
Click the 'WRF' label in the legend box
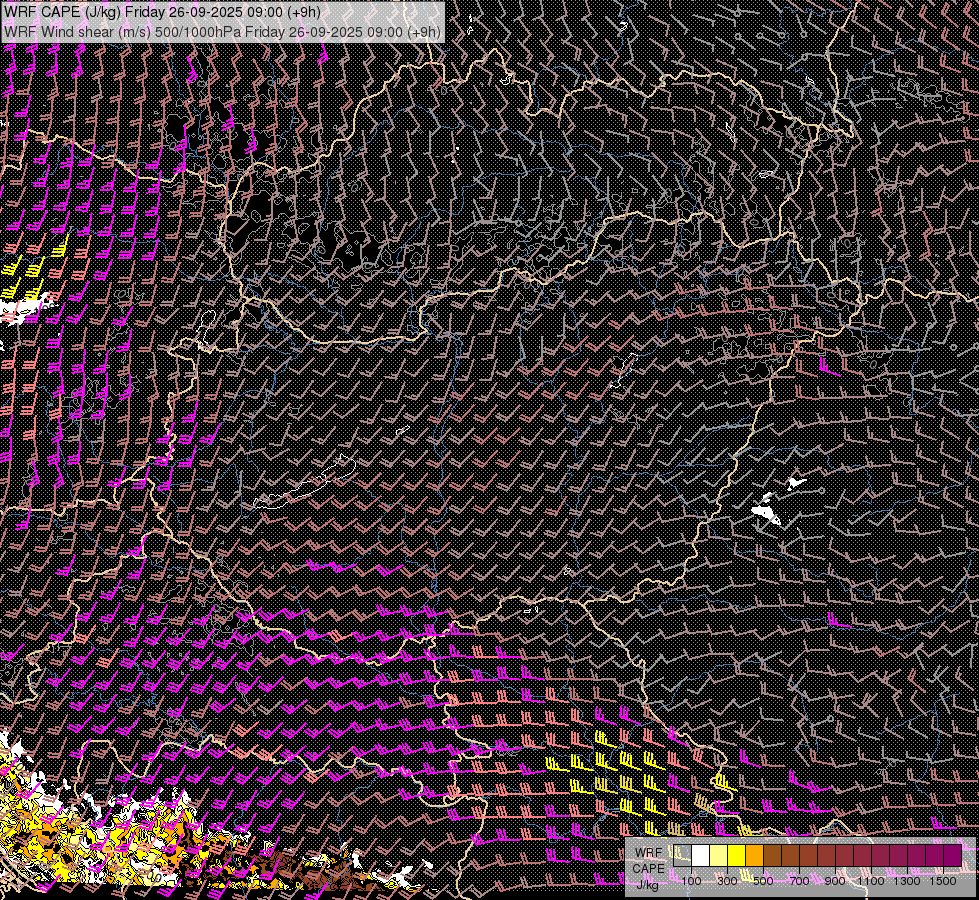click(649, 853)
